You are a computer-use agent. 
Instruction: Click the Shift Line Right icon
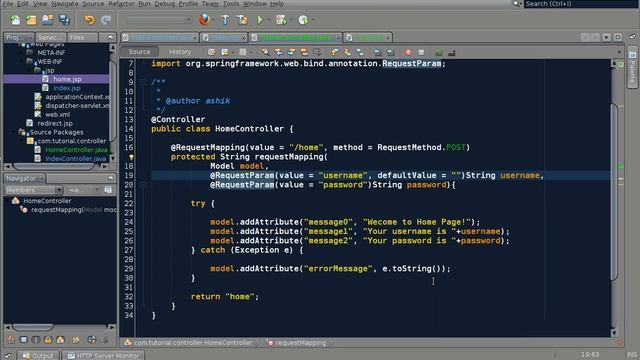point(391,52)
